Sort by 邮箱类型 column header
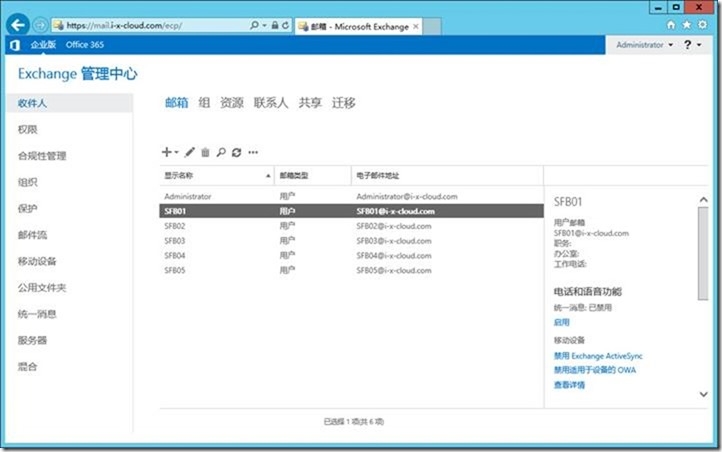This screenshot has width=722, height=452. (313, 175)
